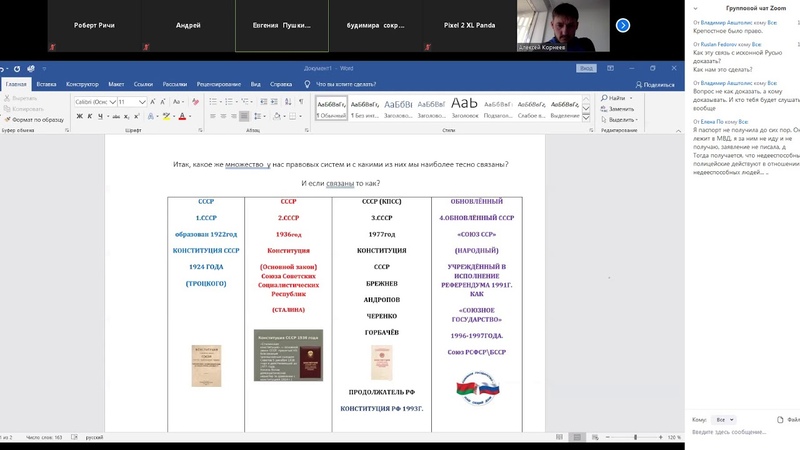Click the Find (Найти) magnifier icon
The image size is (800, 450).
click(603, 98)
